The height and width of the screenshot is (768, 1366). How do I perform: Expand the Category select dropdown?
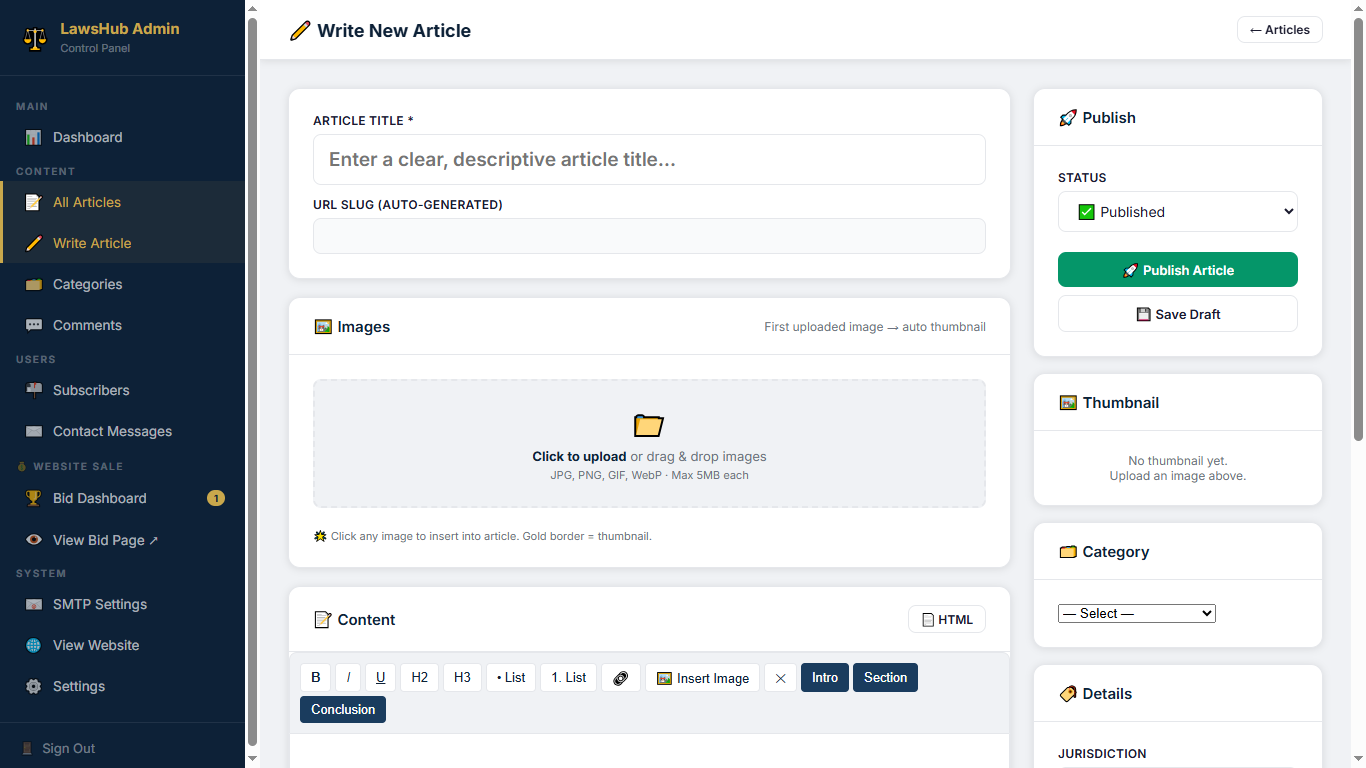[x=1136, y=613]
